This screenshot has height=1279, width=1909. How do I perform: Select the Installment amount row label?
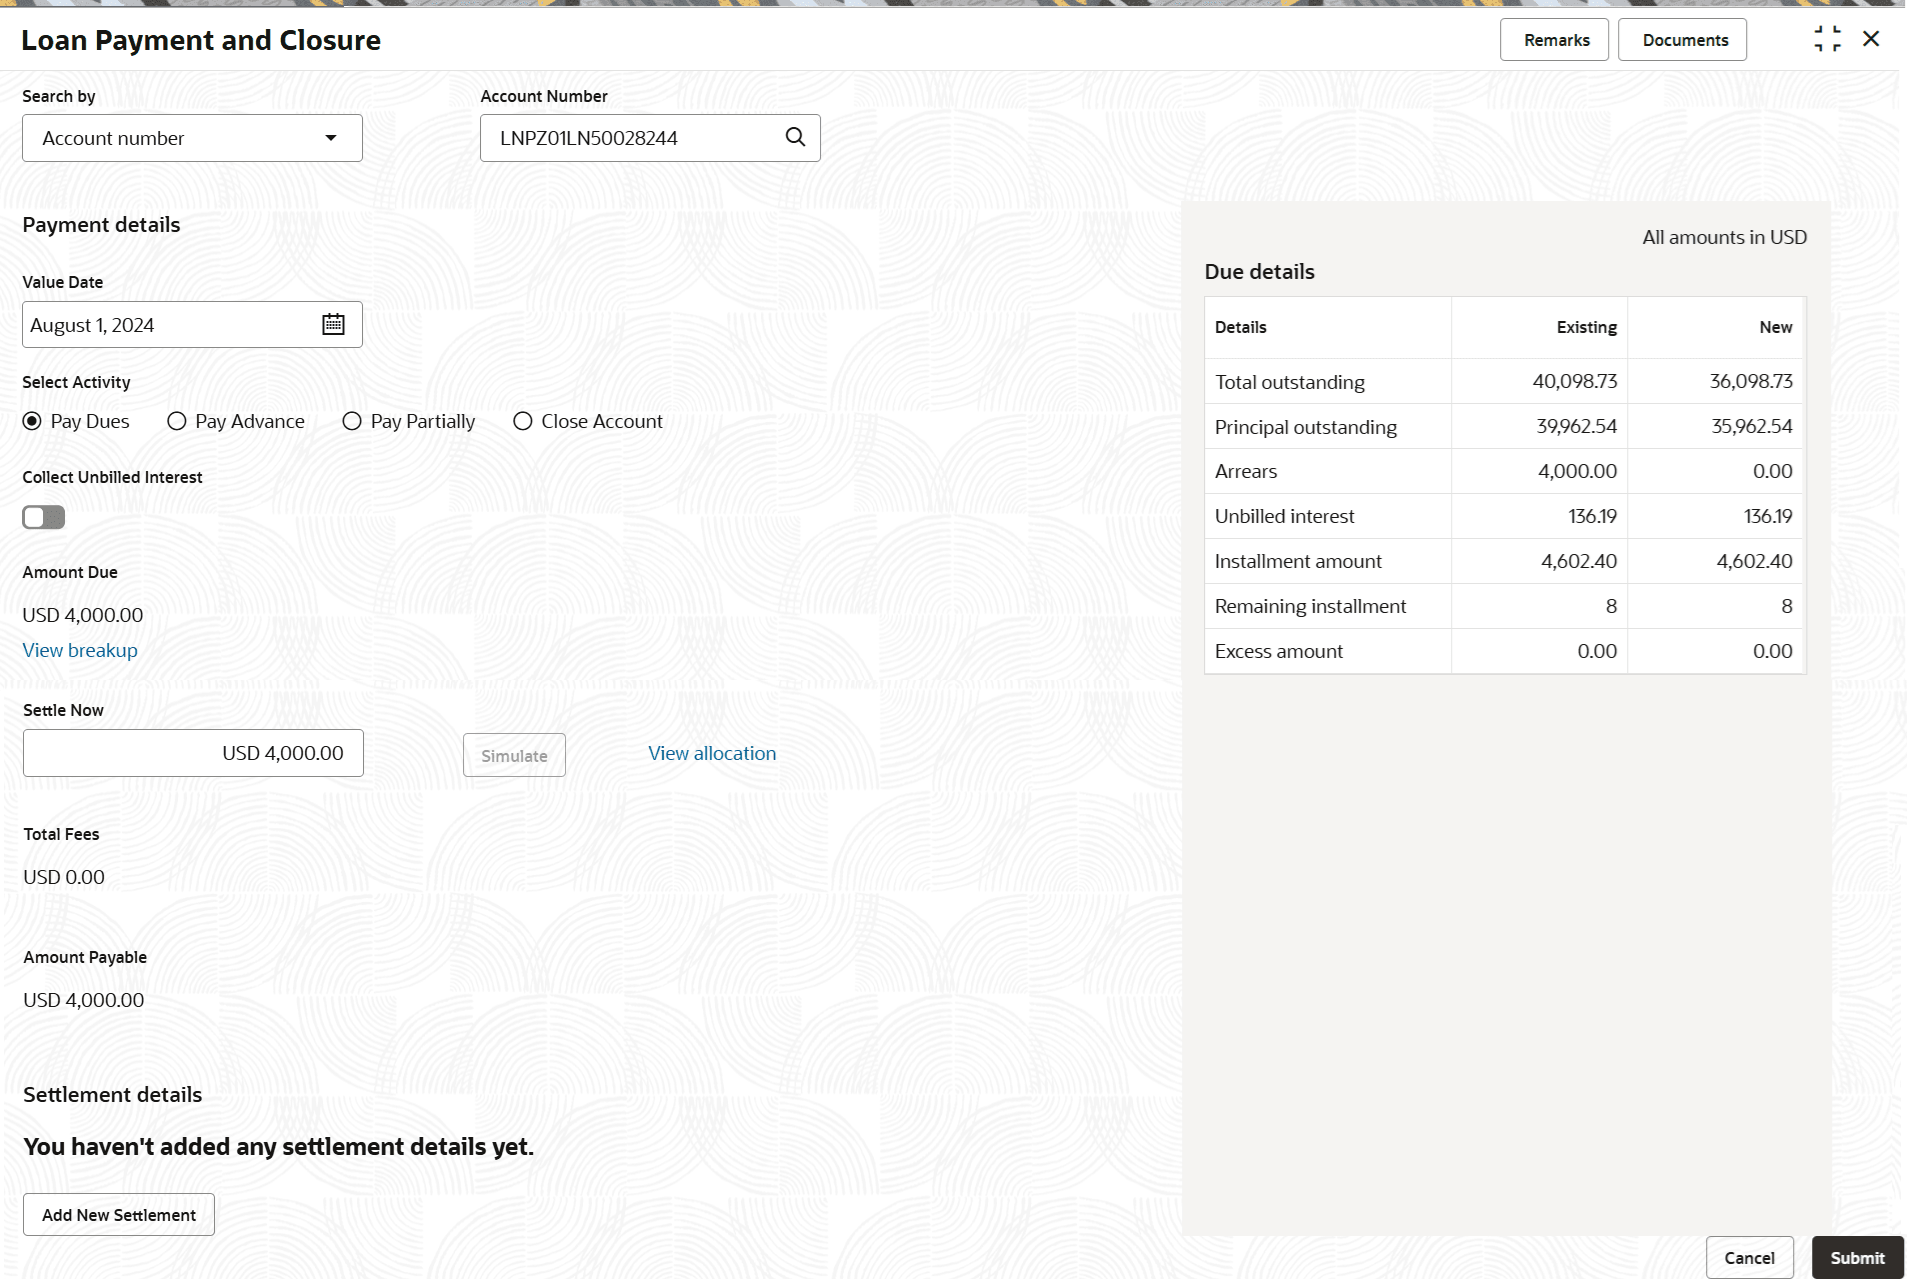pyautogui.click(x=1298, y=561)
